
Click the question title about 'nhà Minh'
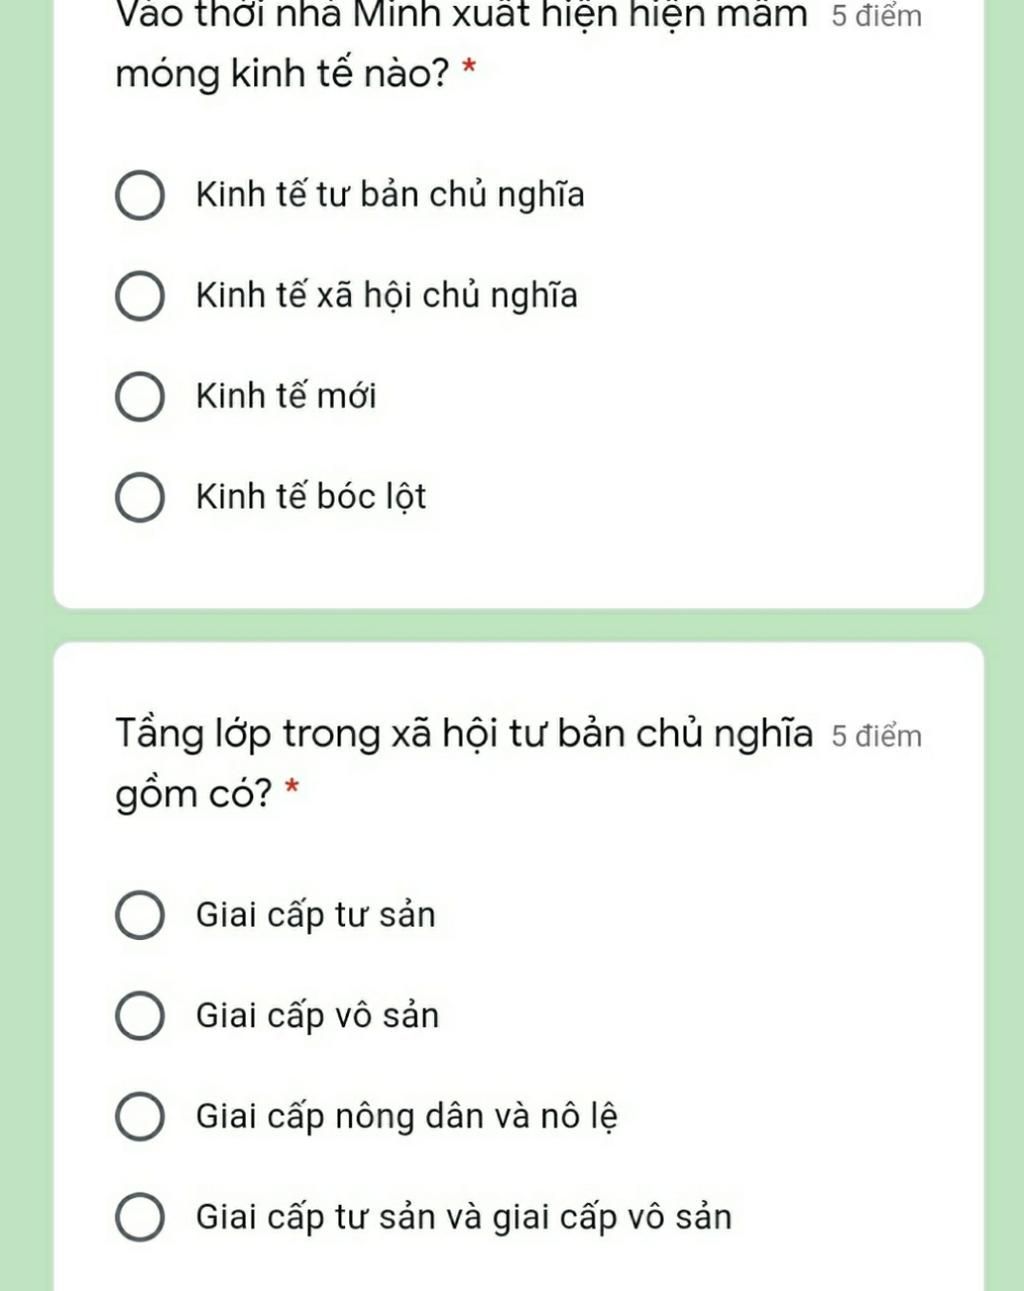click(x=461, y=44)
